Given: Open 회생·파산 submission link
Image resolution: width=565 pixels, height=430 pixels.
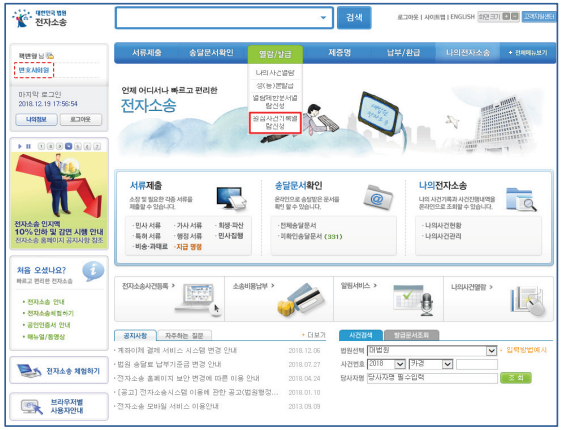Looking at the screenshot, I should click(230, 226).
